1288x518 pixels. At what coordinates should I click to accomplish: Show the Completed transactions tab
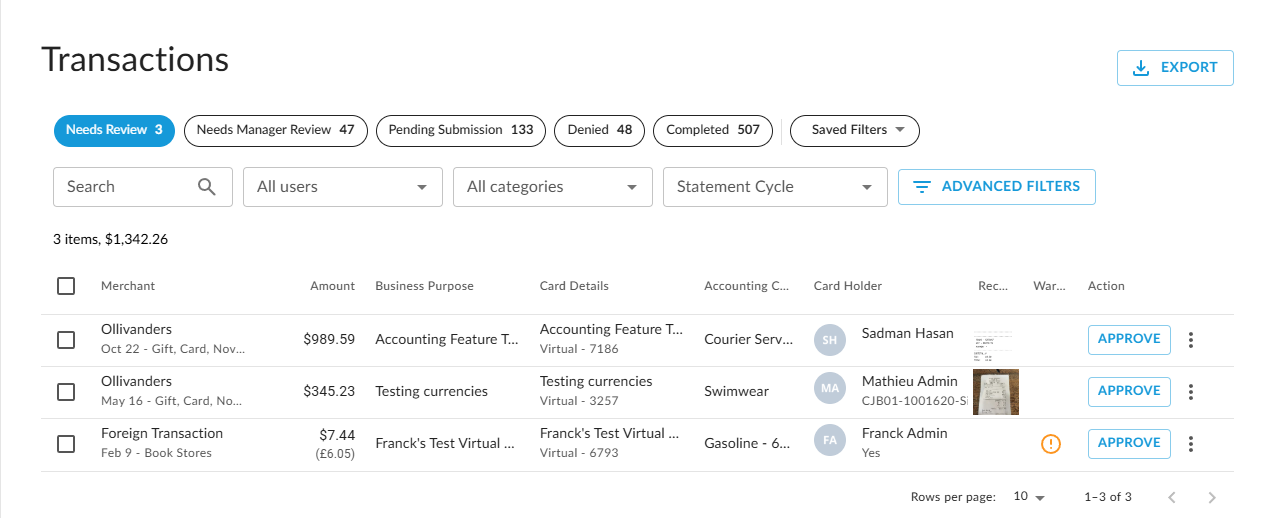click(x=712, y=130)
